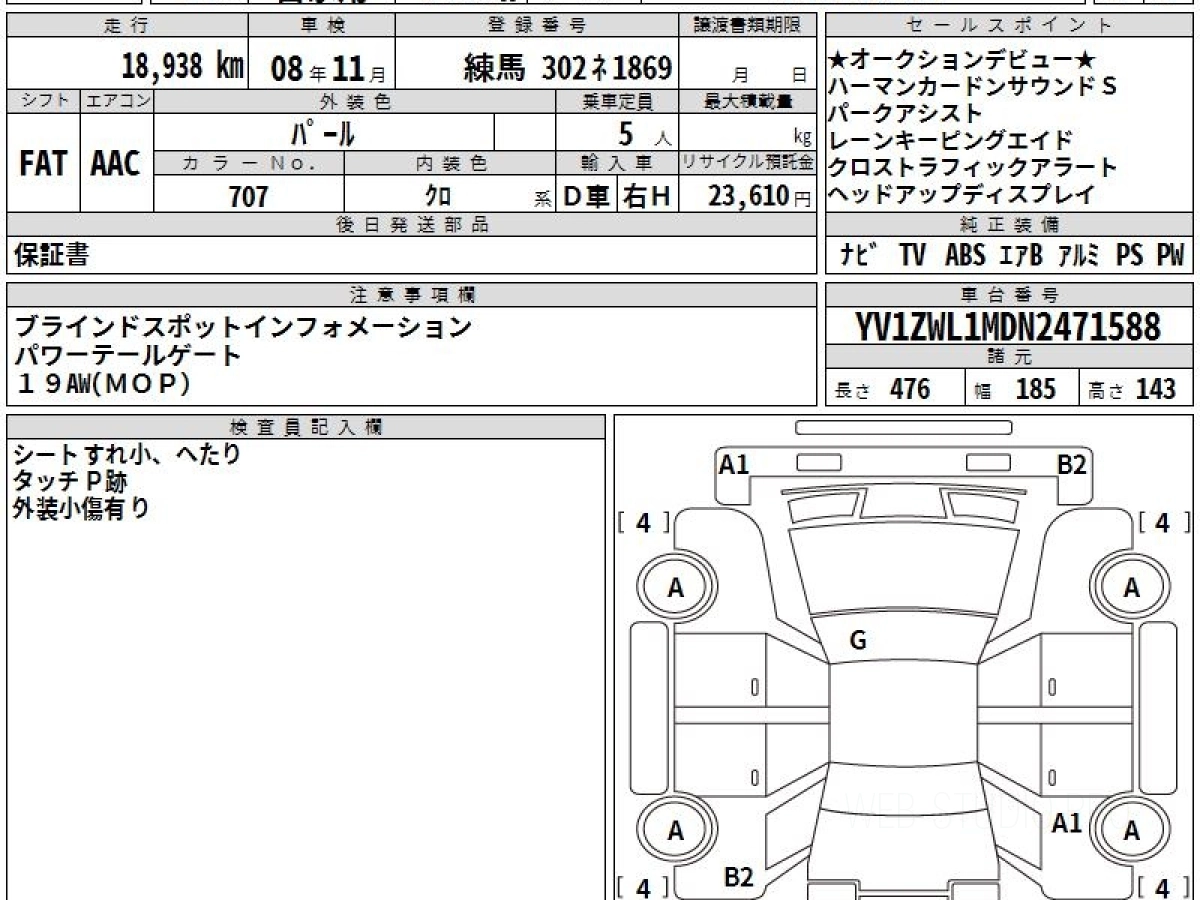The height and width of the screenshot is (900, 1200).
Task: Select the ★オークションデビュー★ line
Action: 964,60
